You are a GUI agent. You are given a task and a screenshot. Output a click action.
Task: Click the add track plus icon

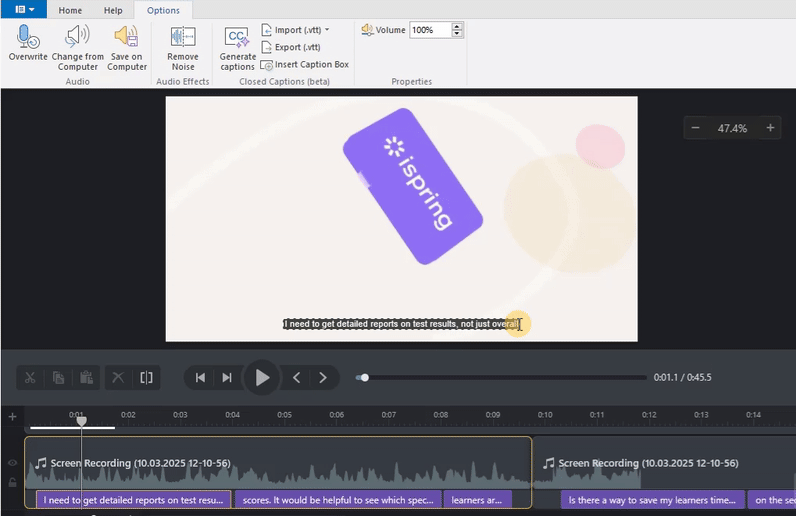point(12,416)
